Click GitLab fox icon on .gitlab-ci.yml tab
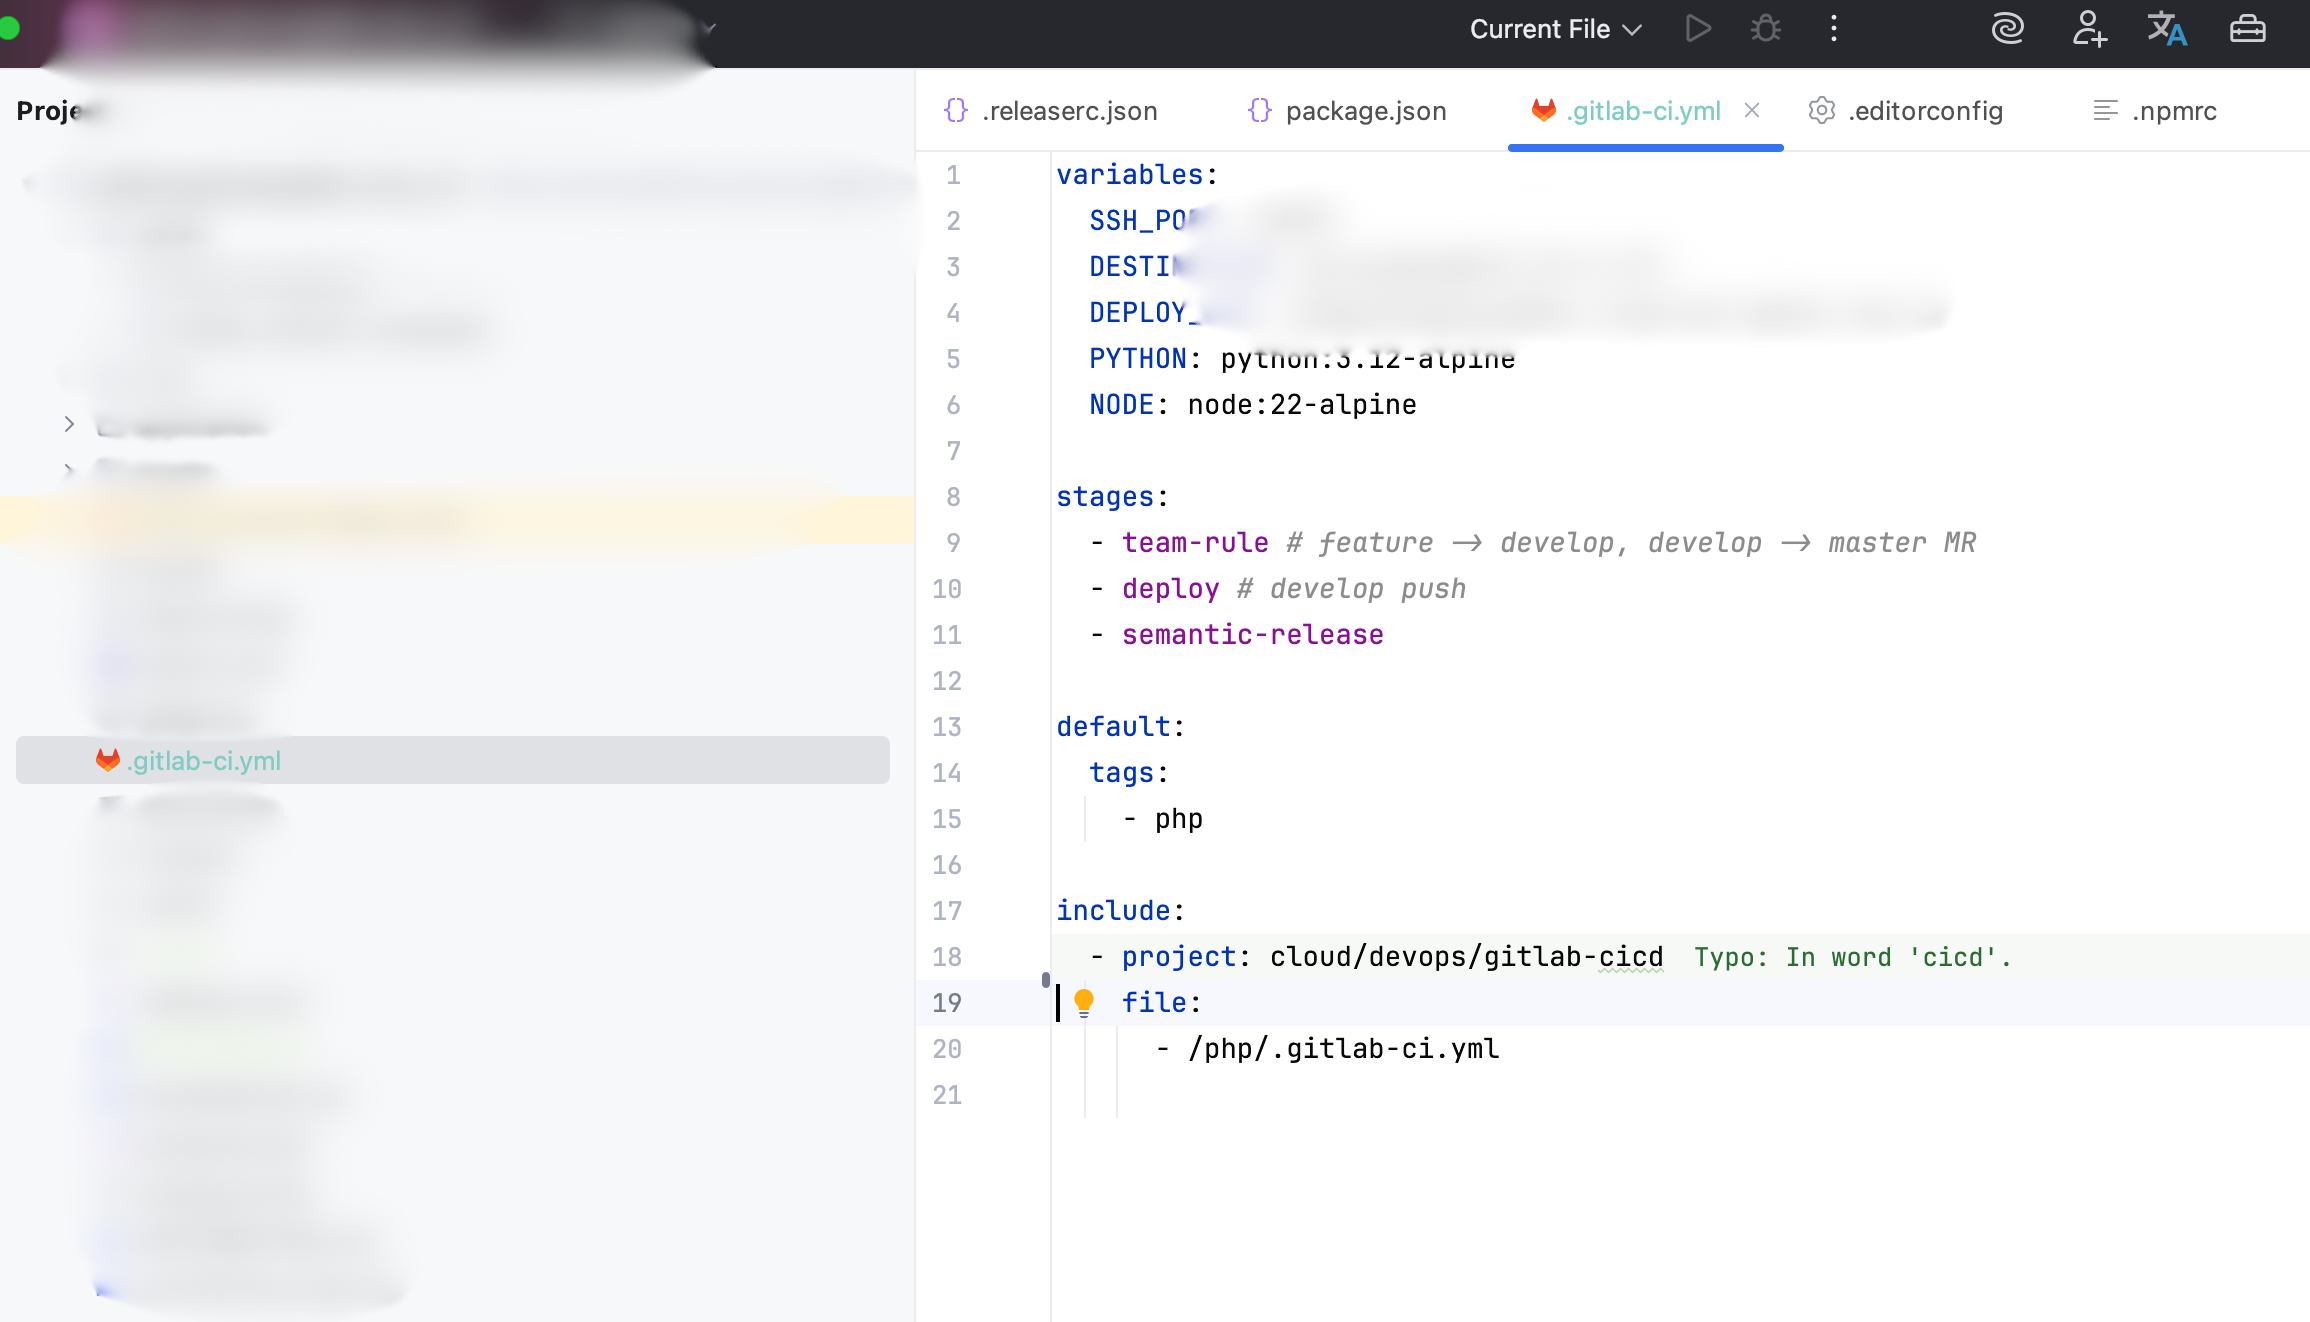Image resolution: width=2310 pixels, height=1322 pixels. click(x=1543, y=110)
